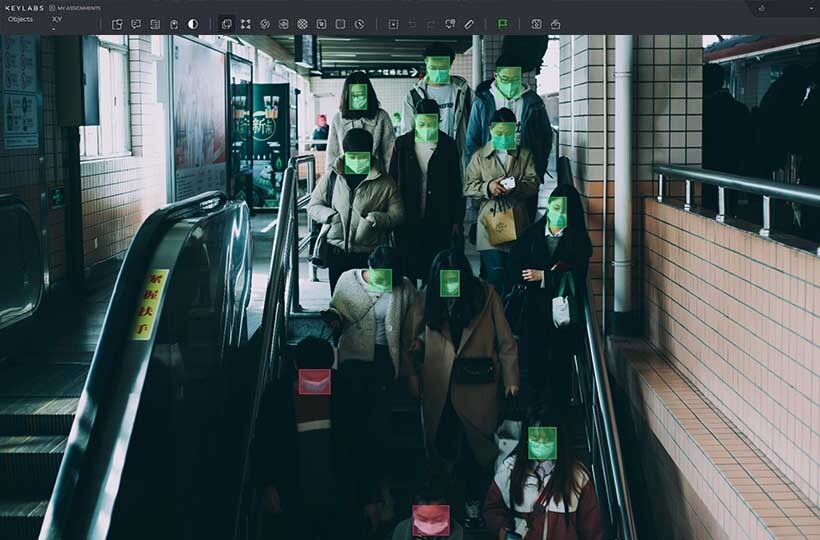Click the green flag icon
The height and width of the screenshot is (540, 820).
tap(502, 24)
